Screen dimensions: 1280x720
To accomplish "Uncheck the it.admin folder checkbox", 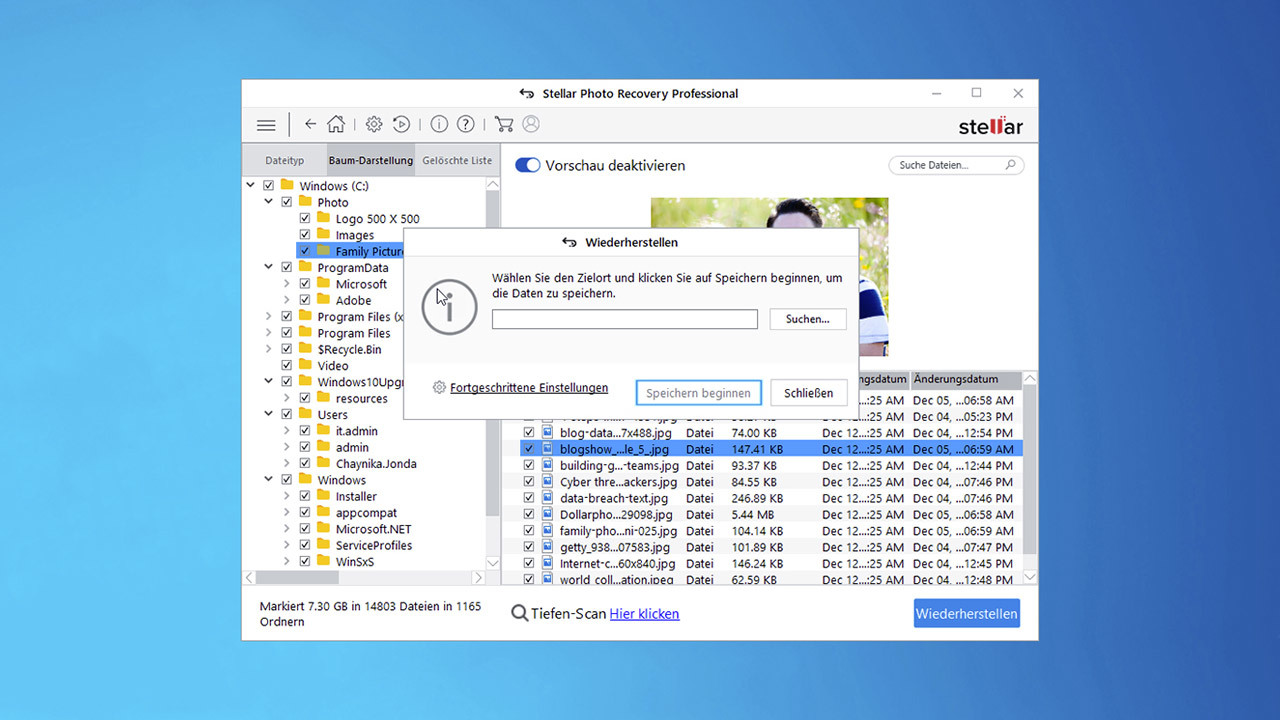I will (x=305, y=431).
